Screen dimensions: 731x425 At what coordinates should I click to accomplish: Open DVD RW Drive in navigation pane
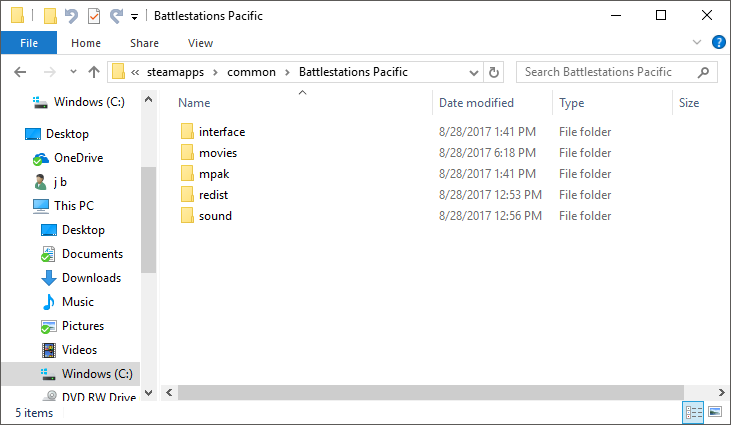coord(89,396)
